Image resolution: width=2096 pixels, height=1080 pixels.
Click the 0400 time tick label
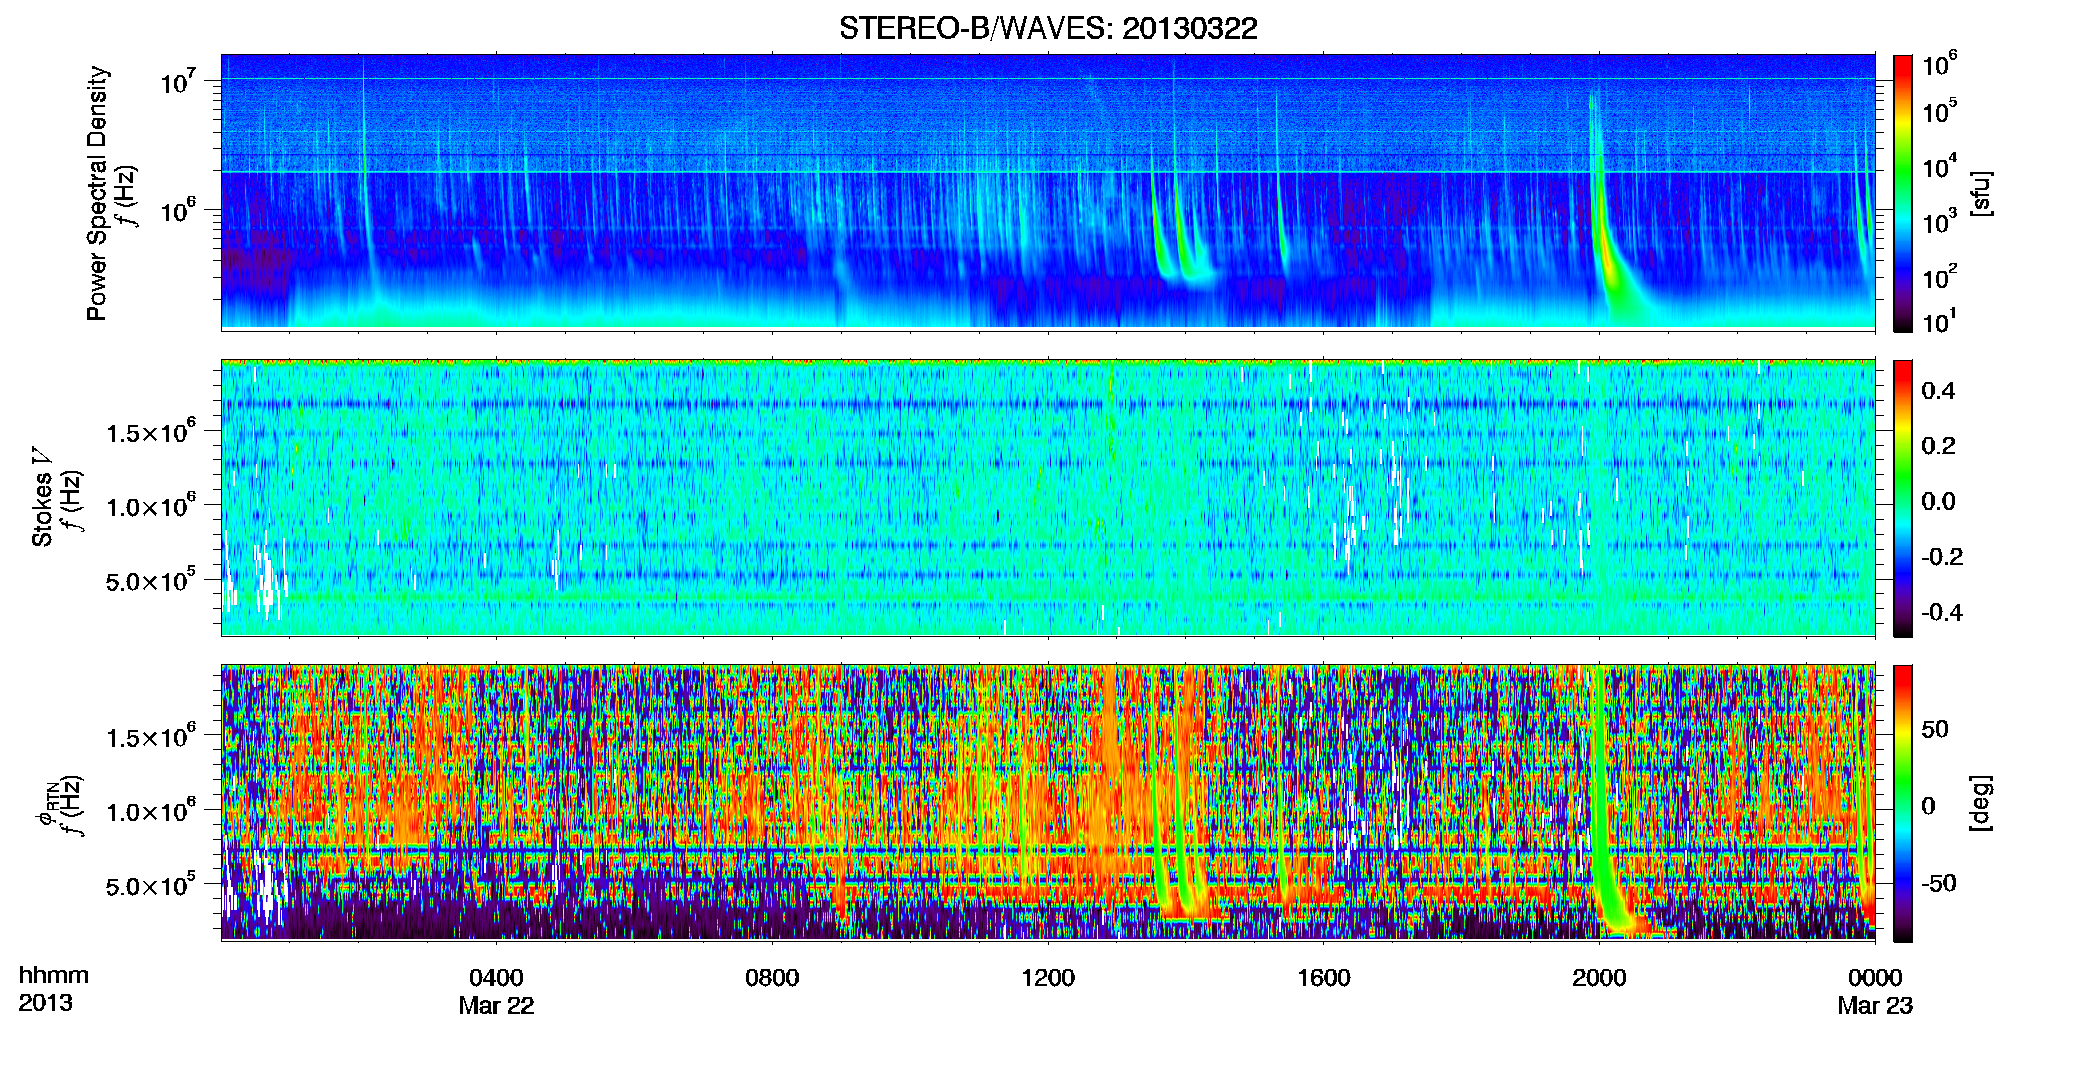pyautogui.click(x=496, y=977)
